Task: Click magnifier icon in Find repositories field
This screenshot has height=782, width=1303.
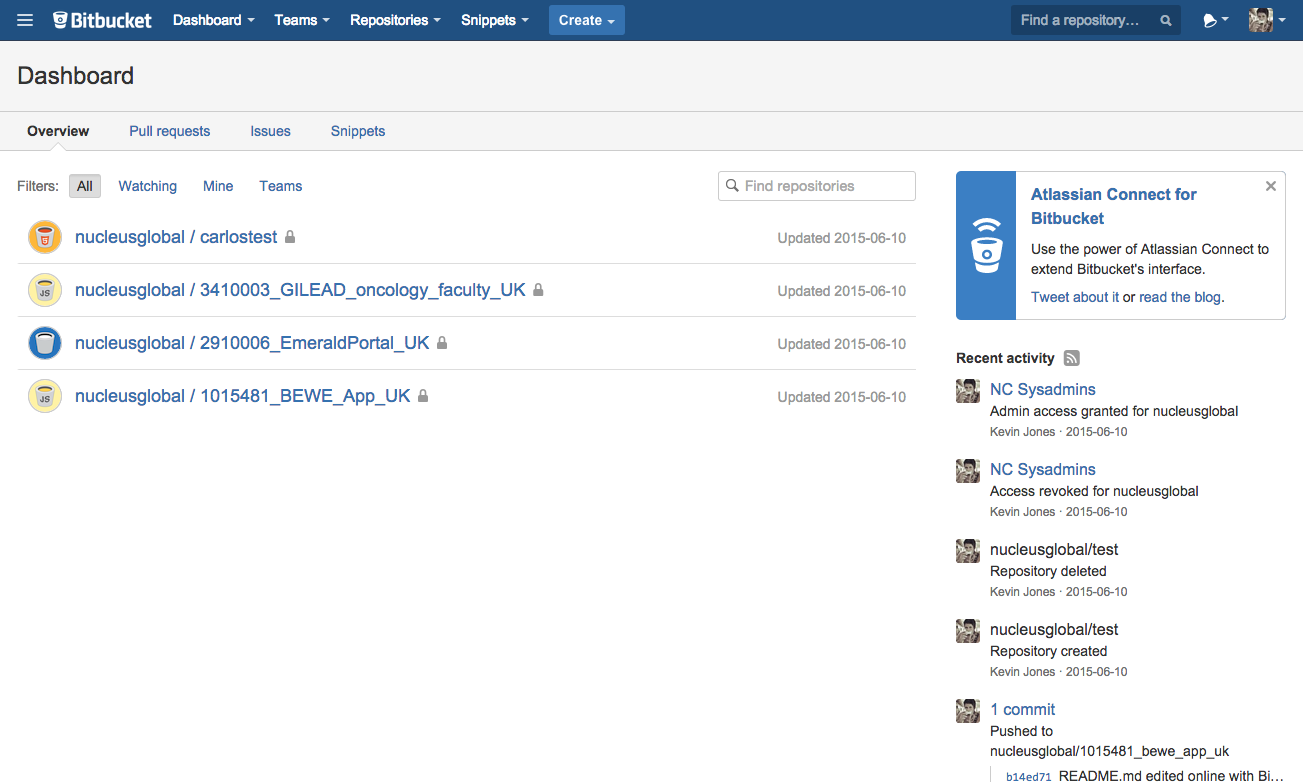Action: tap(732, 186)
